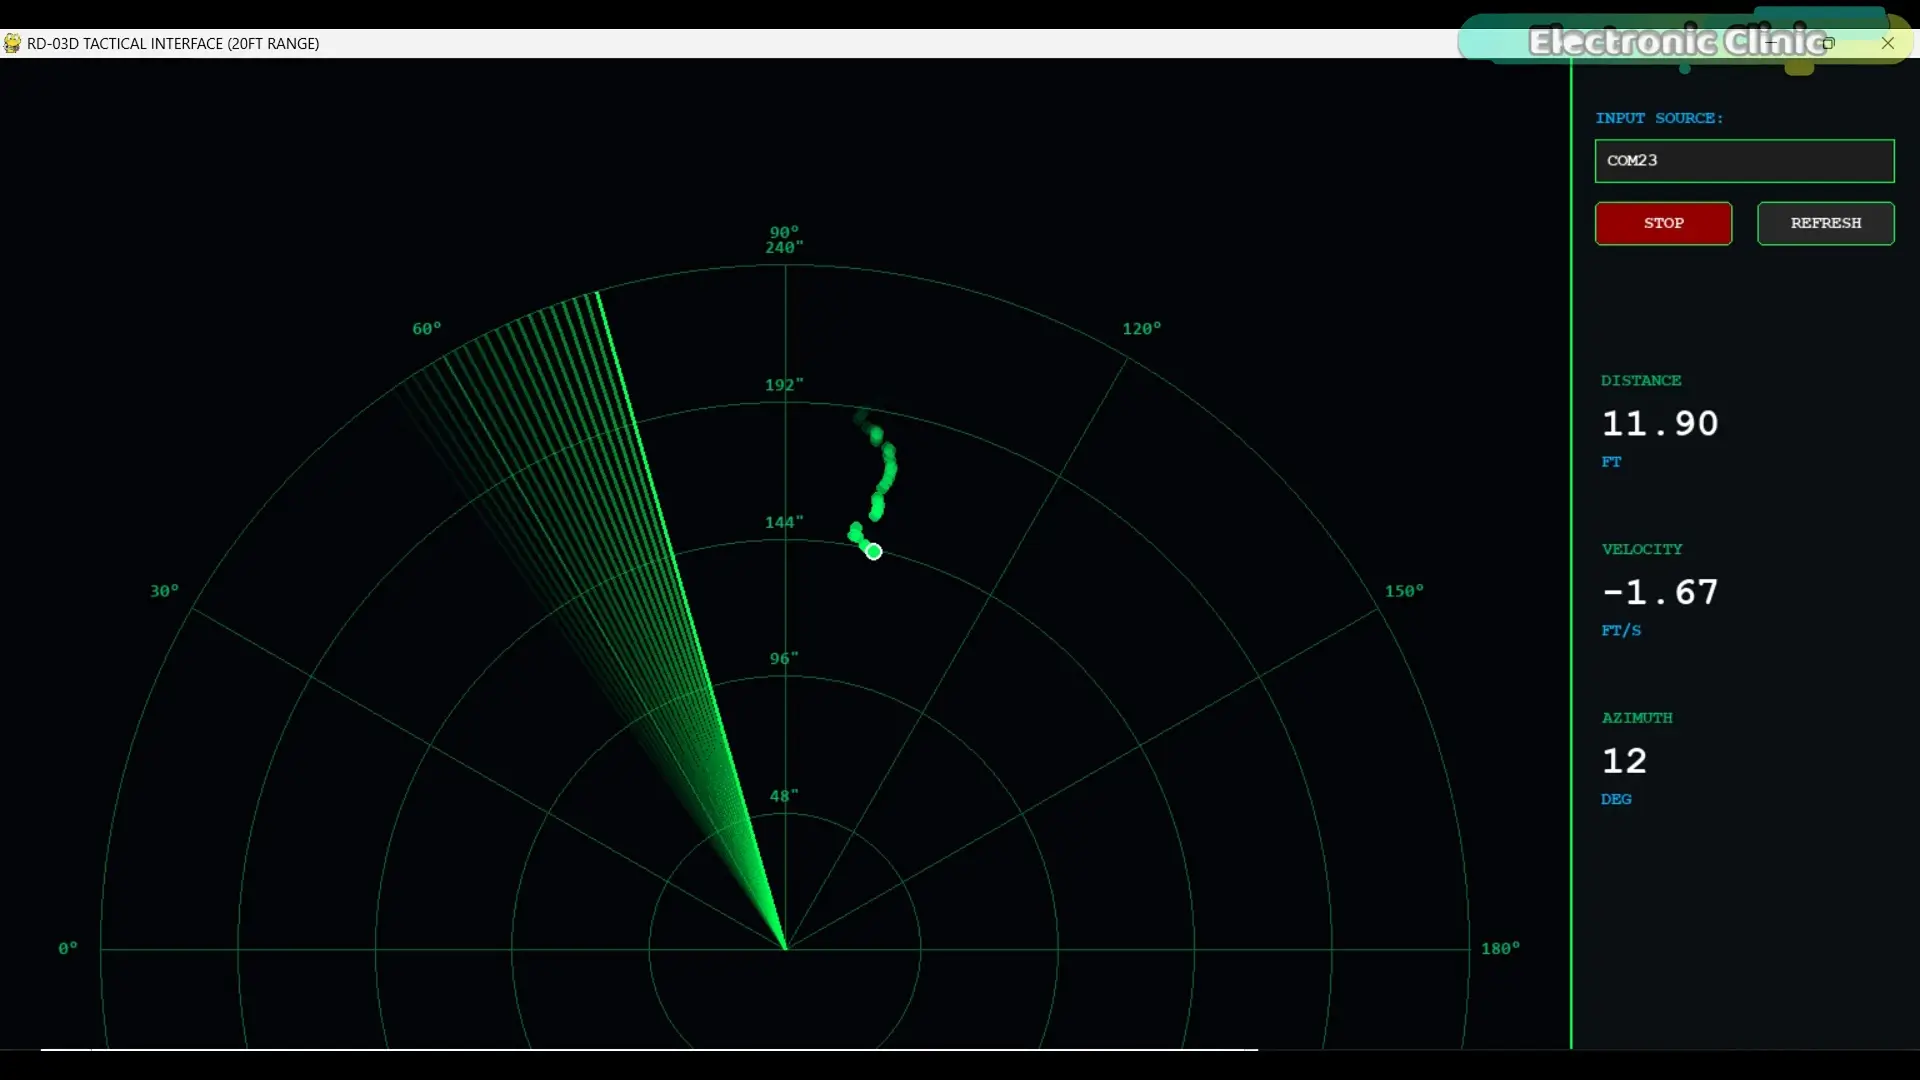Click the 240" range ring label
The width and height of the screenshot is (1920, 1080).
point(784,248)
